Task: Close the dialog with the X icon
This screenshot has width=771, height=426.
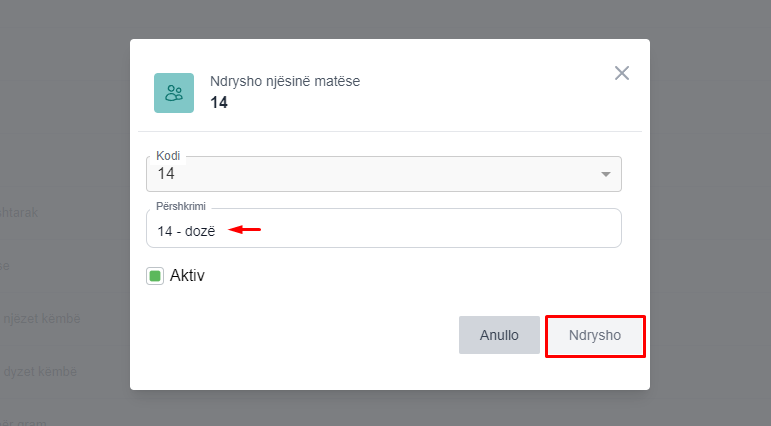Action: tap(622, 73)
